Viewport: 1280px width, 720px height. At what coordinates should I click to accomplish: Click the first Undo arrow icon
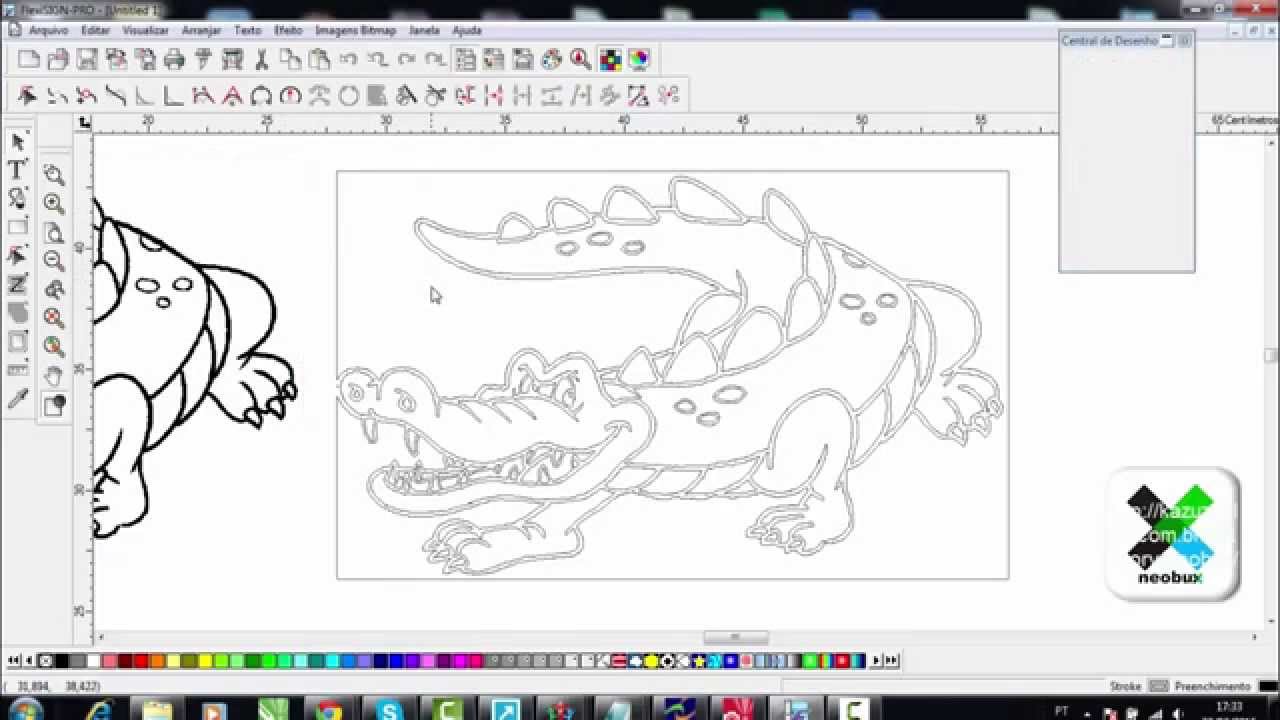(x=348, y=60)
